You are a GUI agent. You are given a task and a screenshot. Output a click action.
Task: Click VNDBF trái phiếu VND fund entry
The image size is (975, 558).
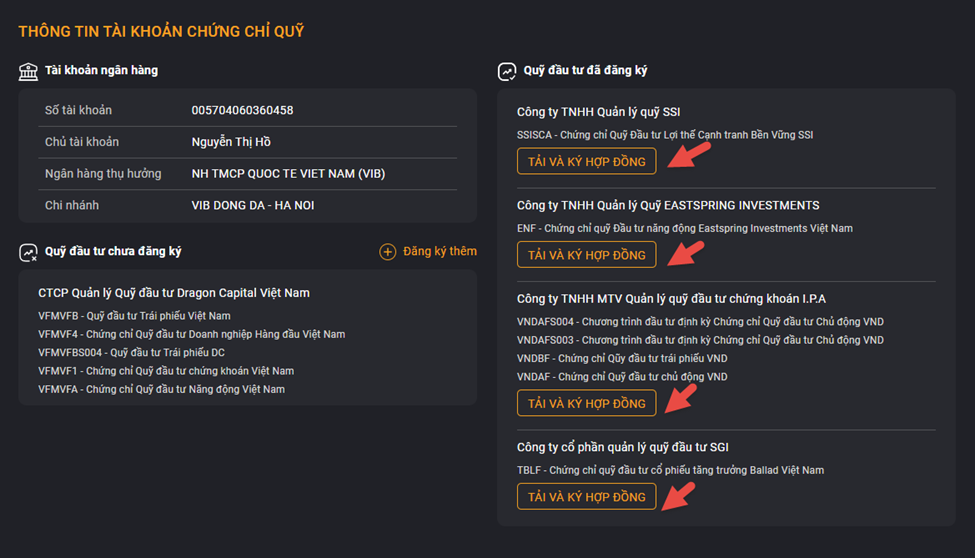point(622,358)
